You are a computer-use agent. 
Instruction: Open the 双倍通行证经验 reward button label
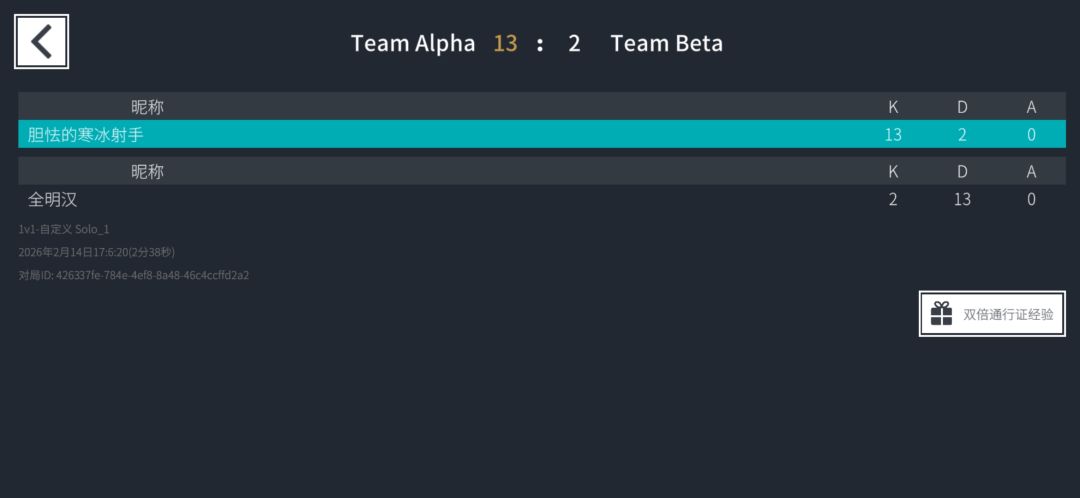pyautogui.click(x=1008, y=314)
